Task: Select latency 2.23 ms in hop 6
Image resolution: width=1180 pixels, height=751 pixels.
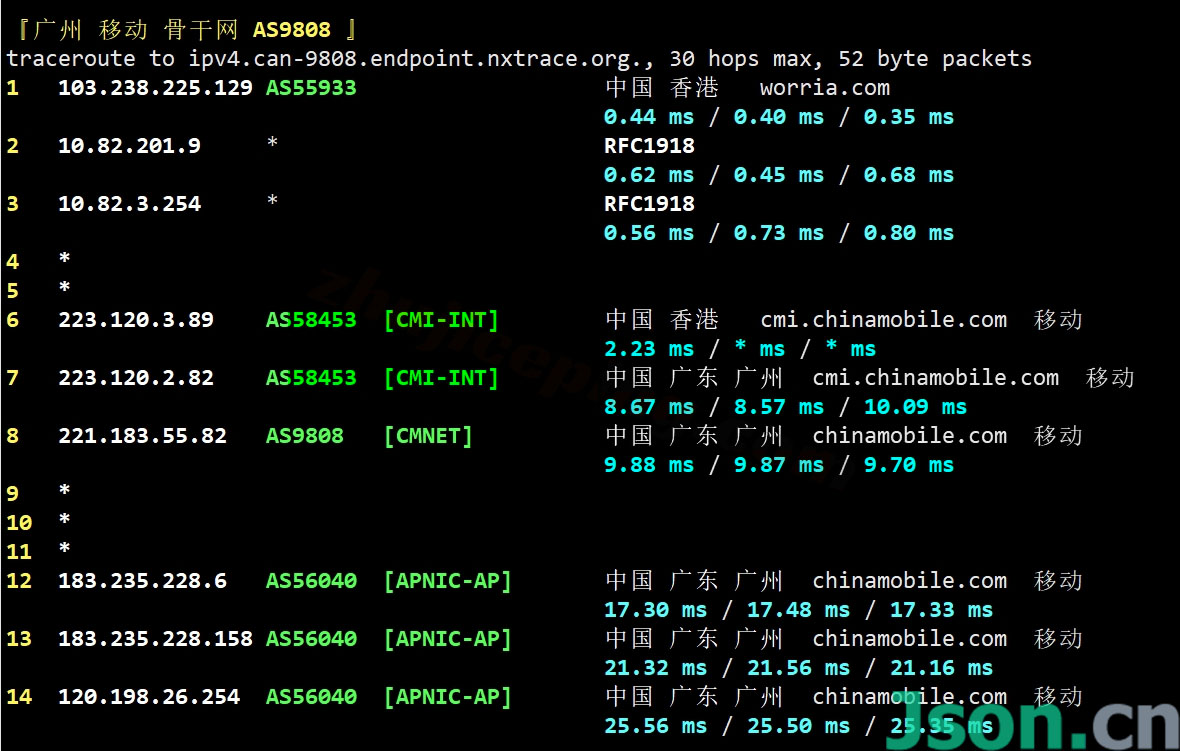Action: [649, 349]
